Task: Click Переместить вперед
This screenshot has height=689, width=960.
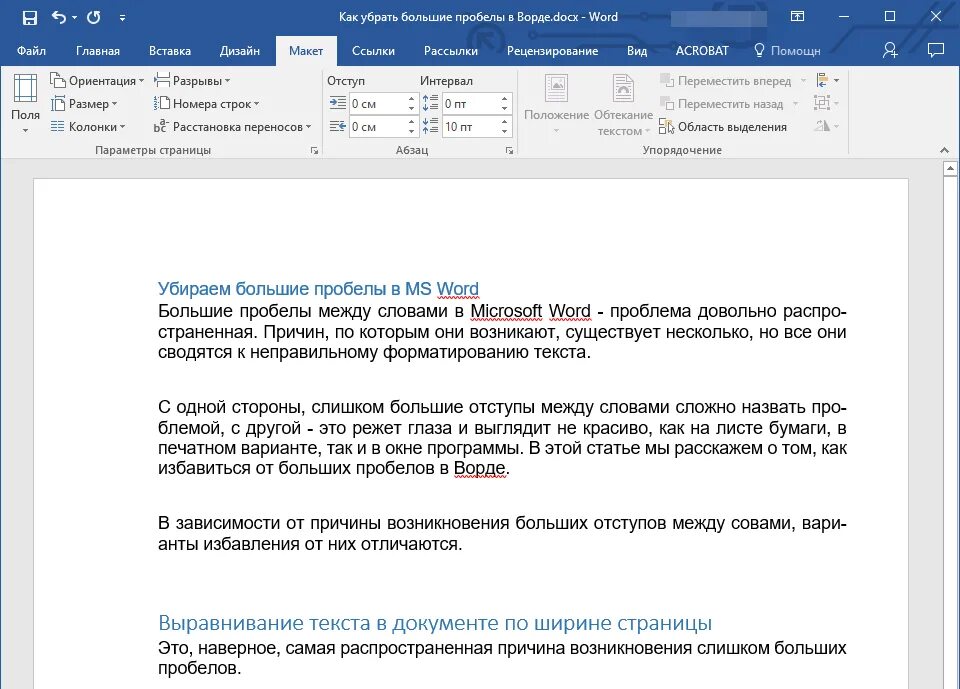Action: (726, 80)
